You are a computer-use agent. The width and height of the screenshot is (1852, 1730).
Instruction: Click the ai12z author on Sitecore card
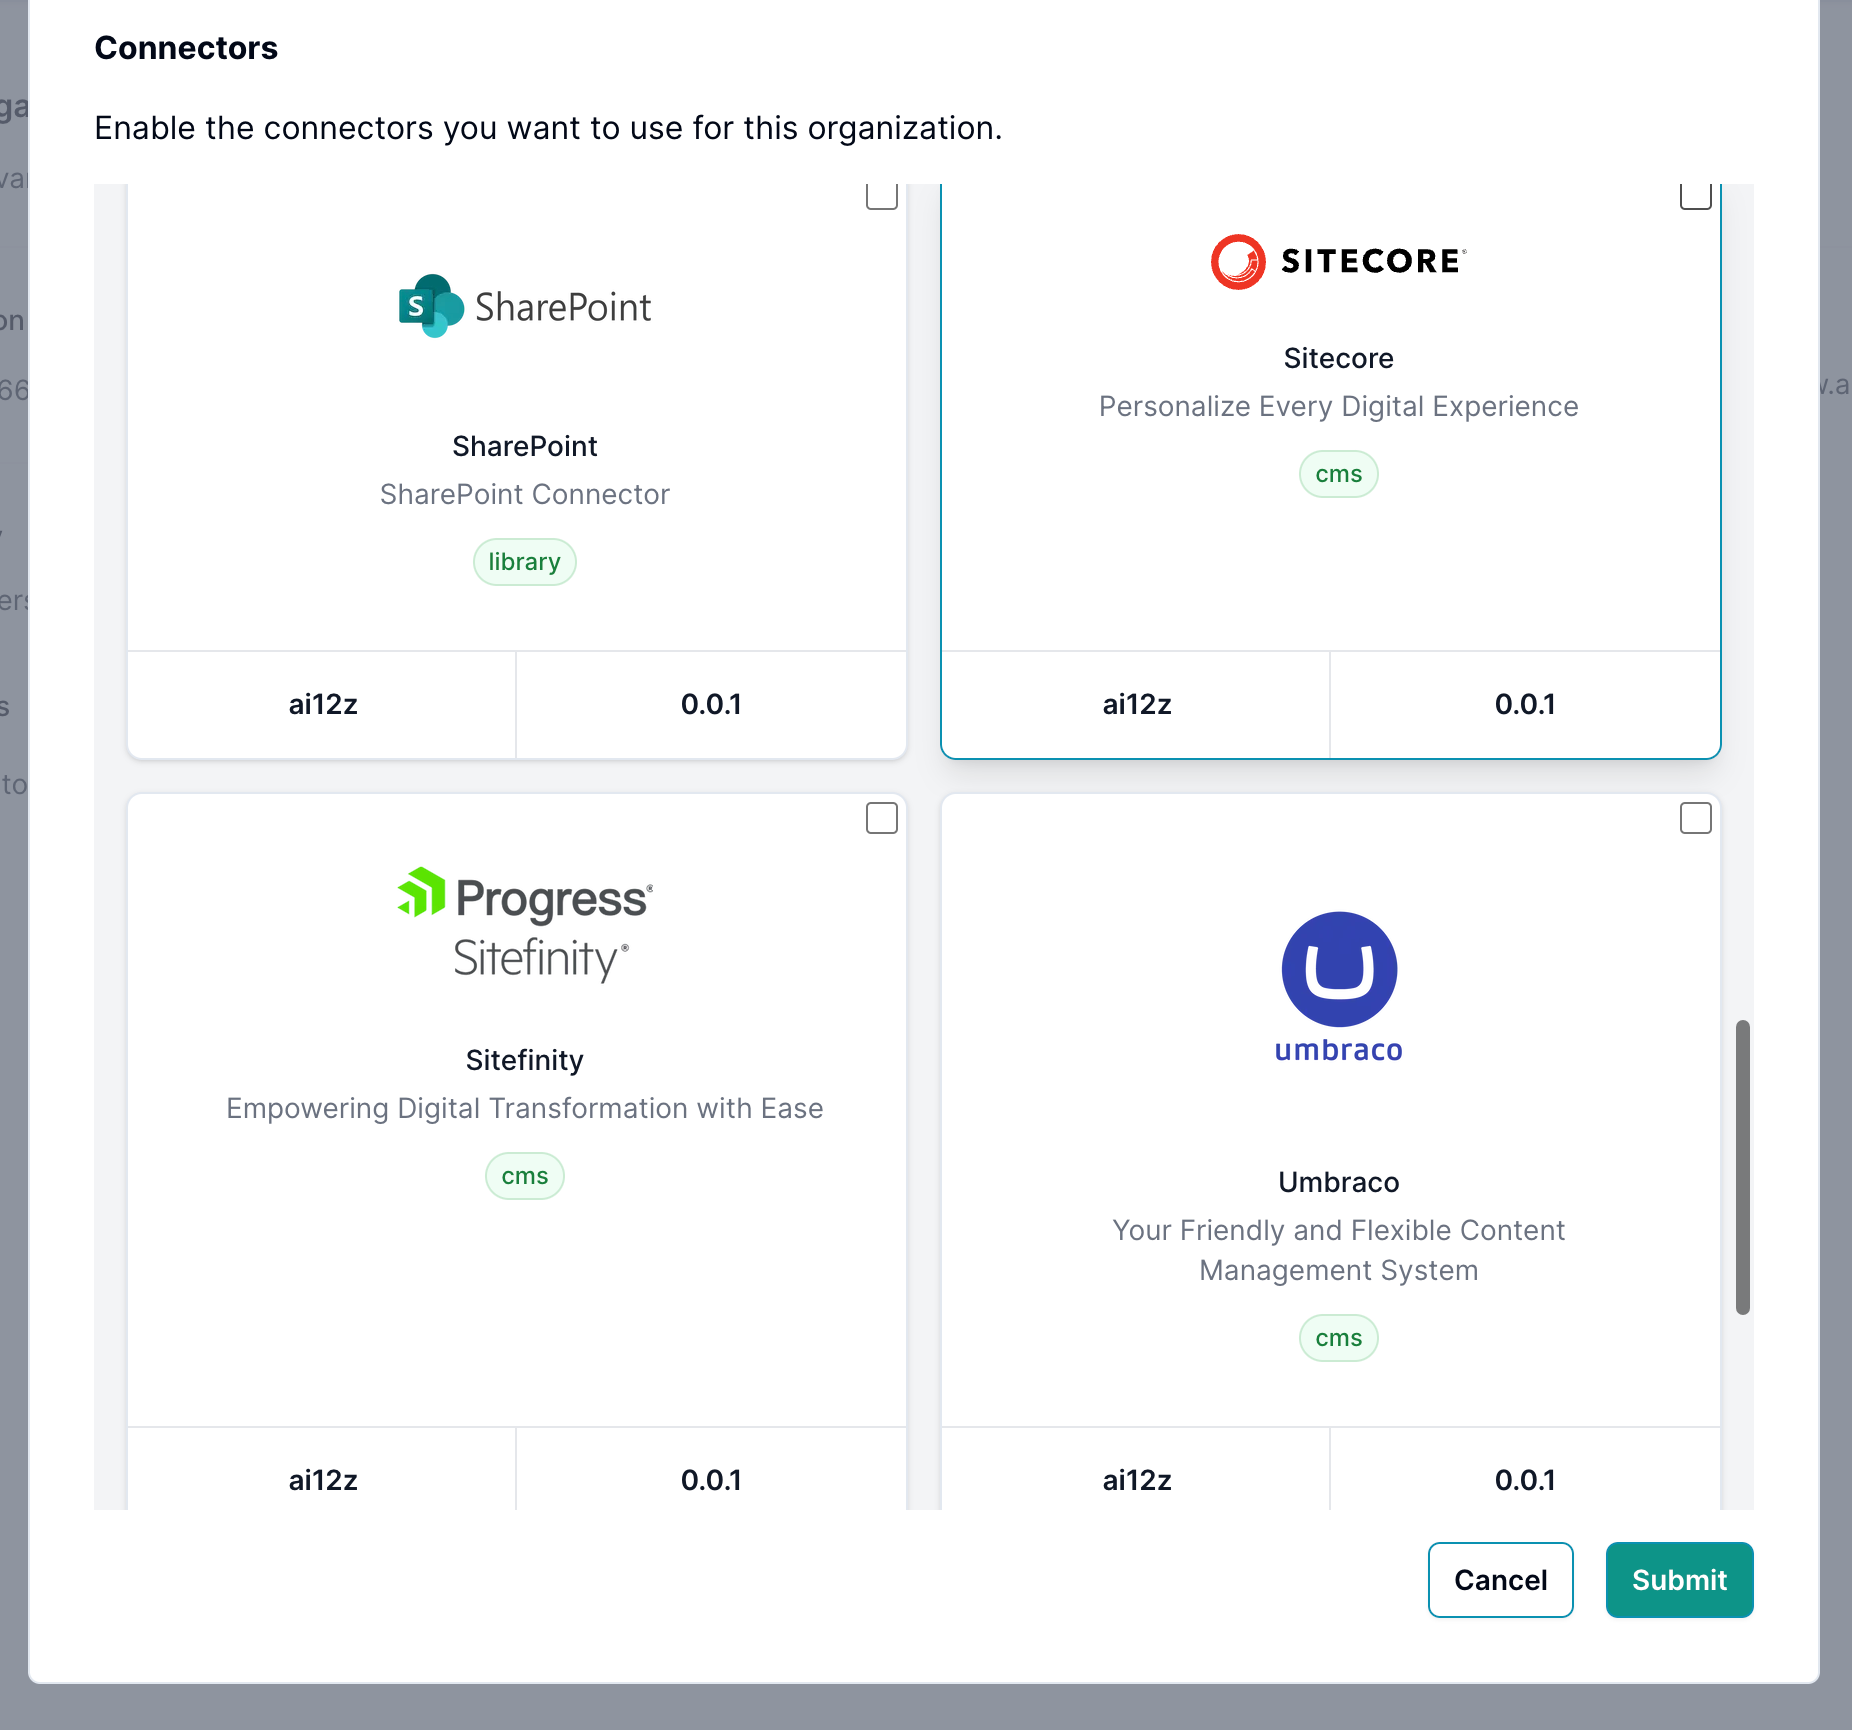[x=1136, y=704]
